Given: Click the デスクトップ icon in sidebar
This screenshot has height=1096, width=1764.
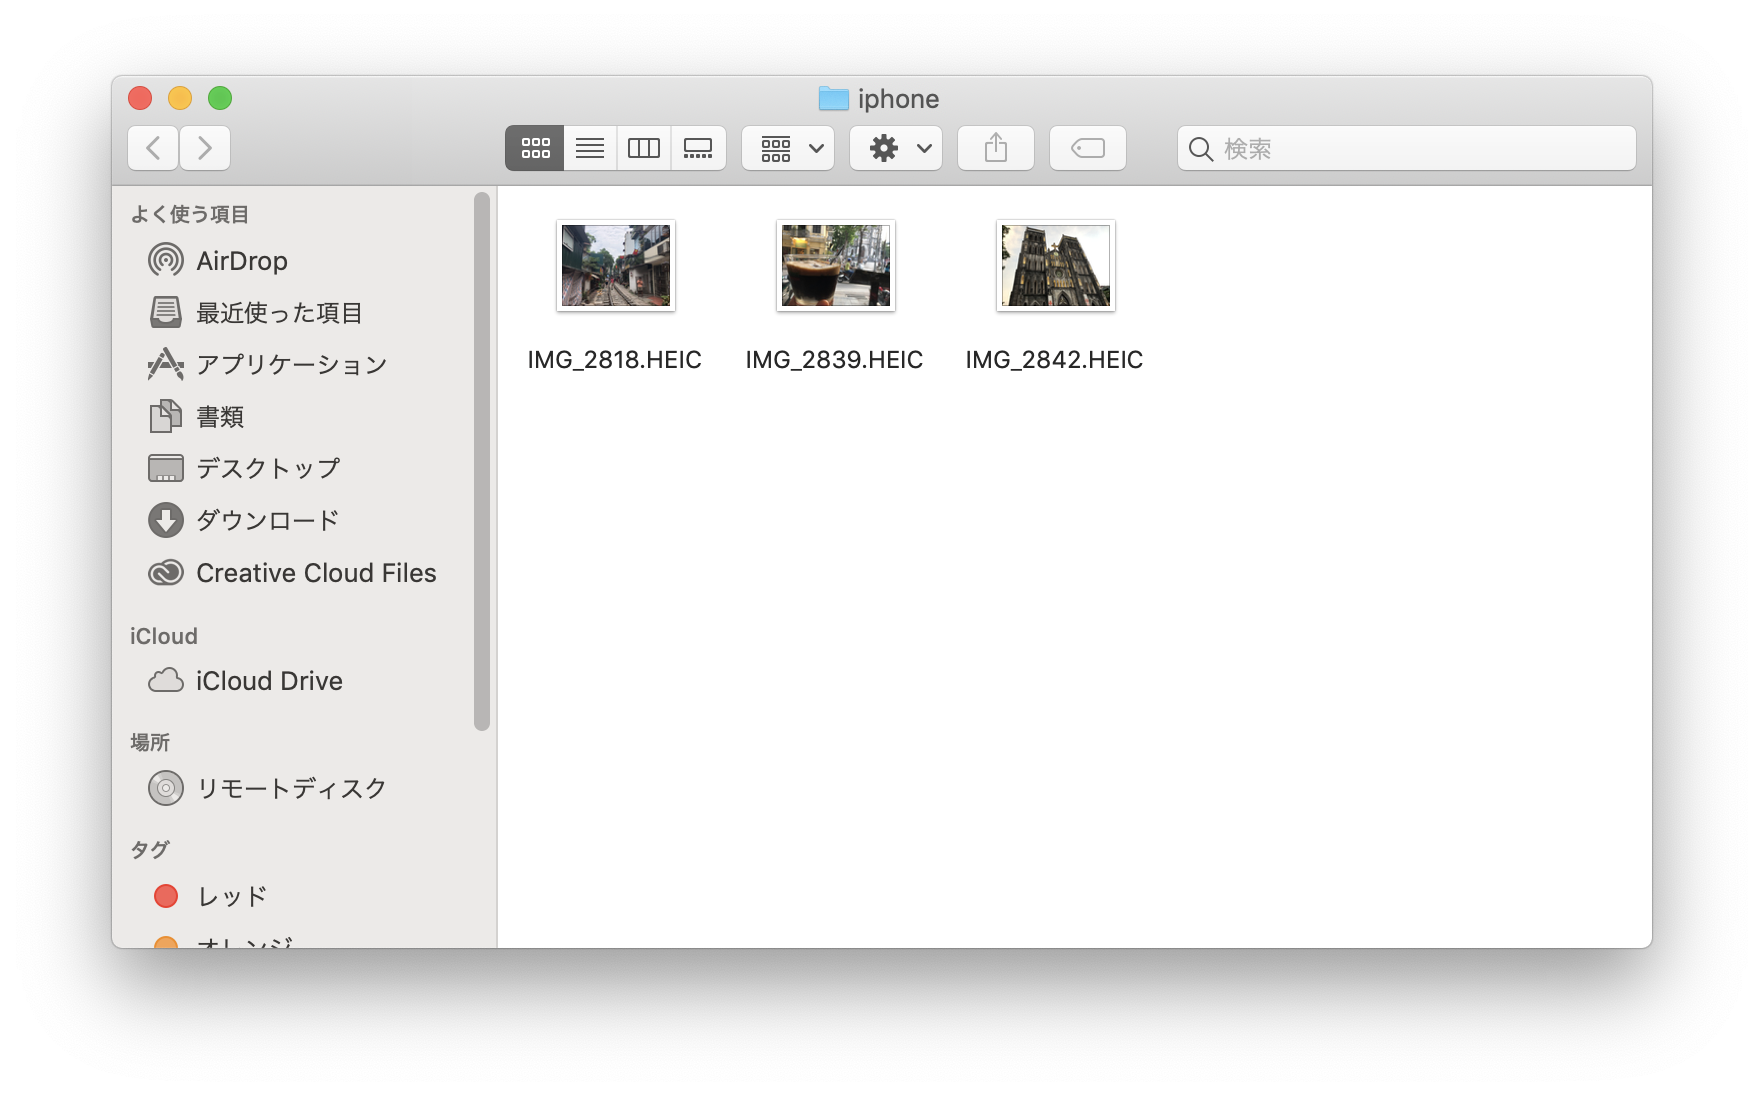Looking at the screenshot, I should tap(166, 468).
